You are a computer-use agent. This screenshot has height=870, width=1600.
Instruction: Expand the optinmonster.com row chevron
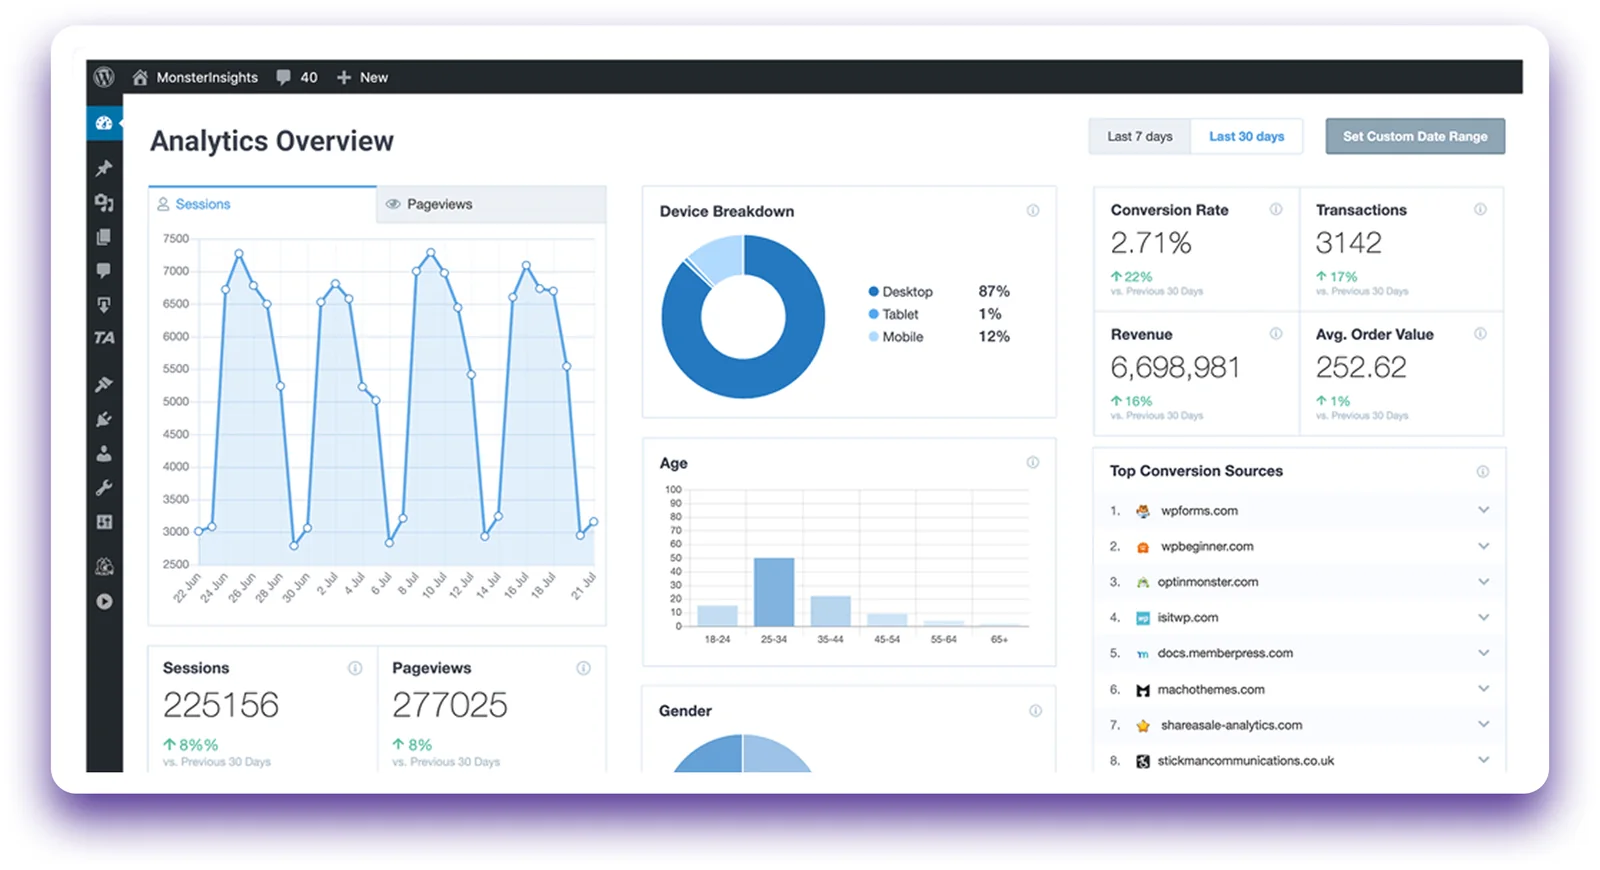click(x=1483, y=581)
